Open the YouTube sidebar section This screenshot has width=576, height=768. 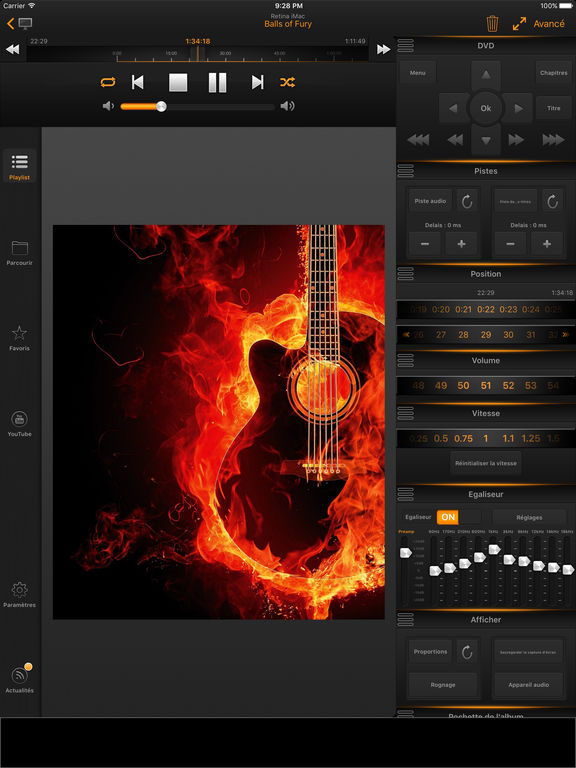[20, 424]
